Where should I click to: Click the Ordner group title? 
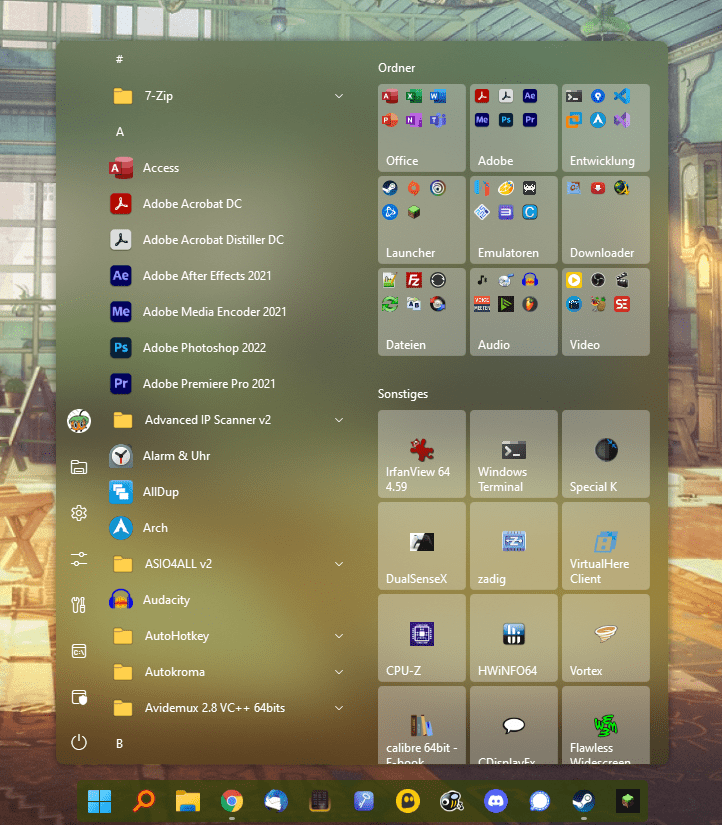point(396,68)
